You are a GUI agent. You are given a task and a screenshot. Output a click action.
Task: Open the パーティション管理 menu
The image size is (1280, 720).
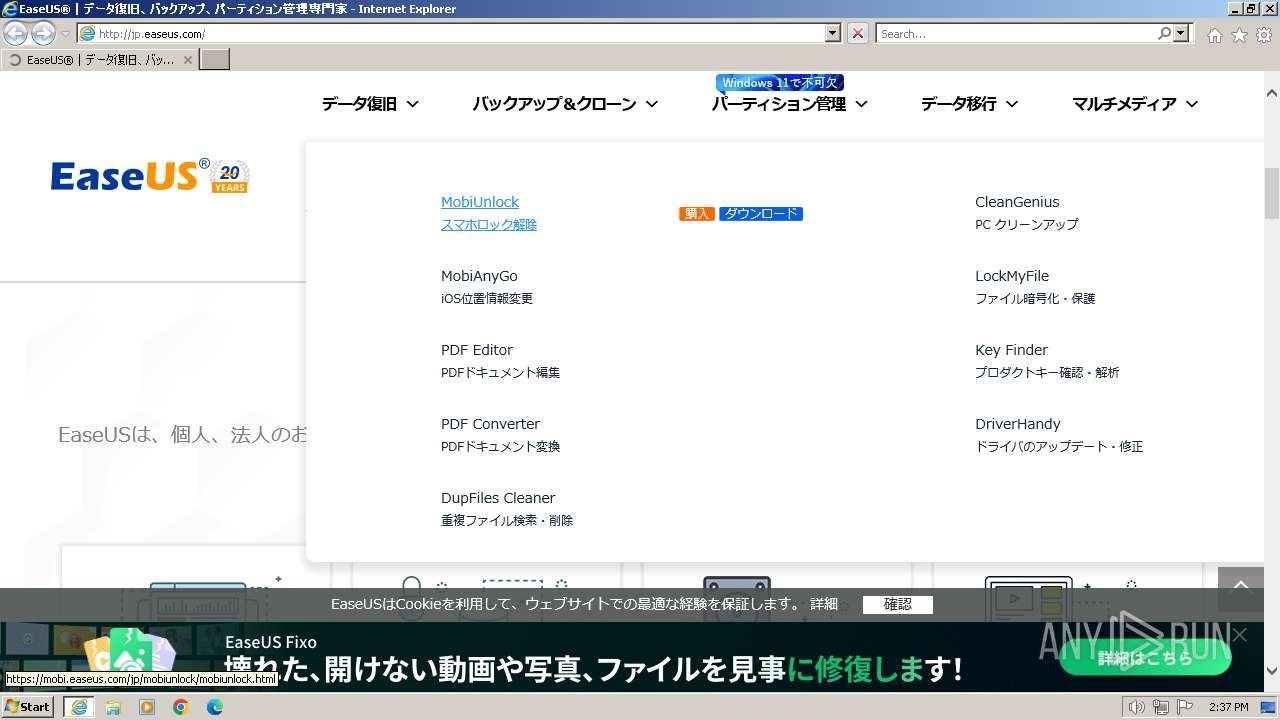click(x=789, y=104)
